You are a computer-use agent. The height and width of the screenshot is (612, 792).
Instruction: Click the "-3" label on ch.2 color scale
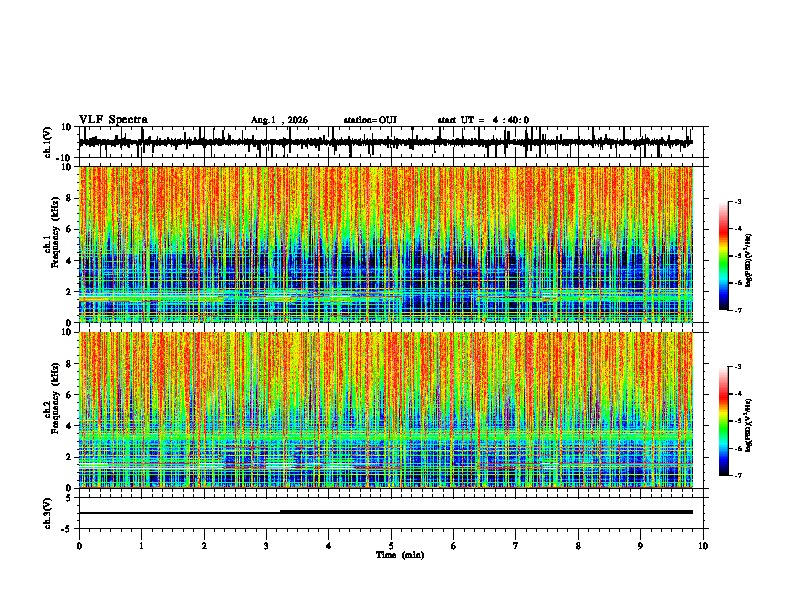tap(738, 367)
